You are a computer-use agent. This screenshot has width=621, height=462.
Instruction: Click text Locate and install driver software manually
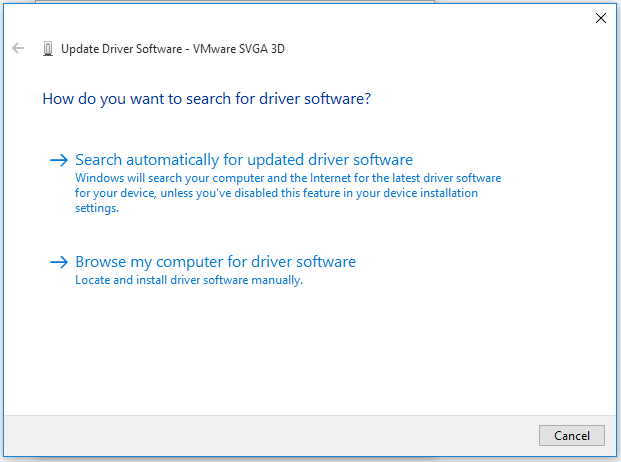coord(189,280)
